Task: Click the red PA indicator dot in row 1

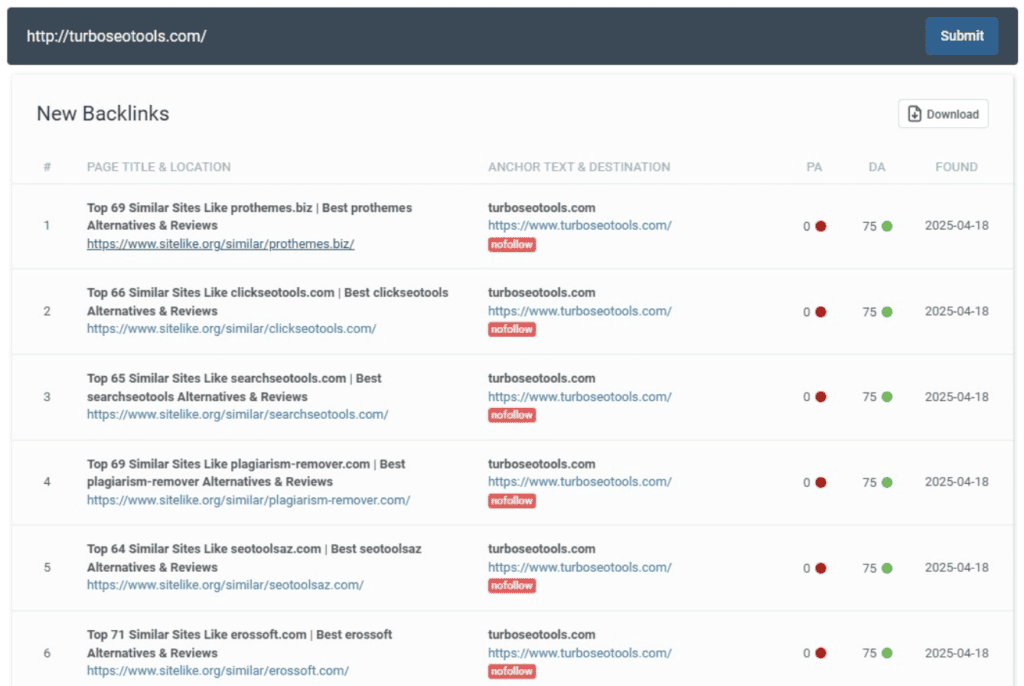Action: (x=821, y=227)
